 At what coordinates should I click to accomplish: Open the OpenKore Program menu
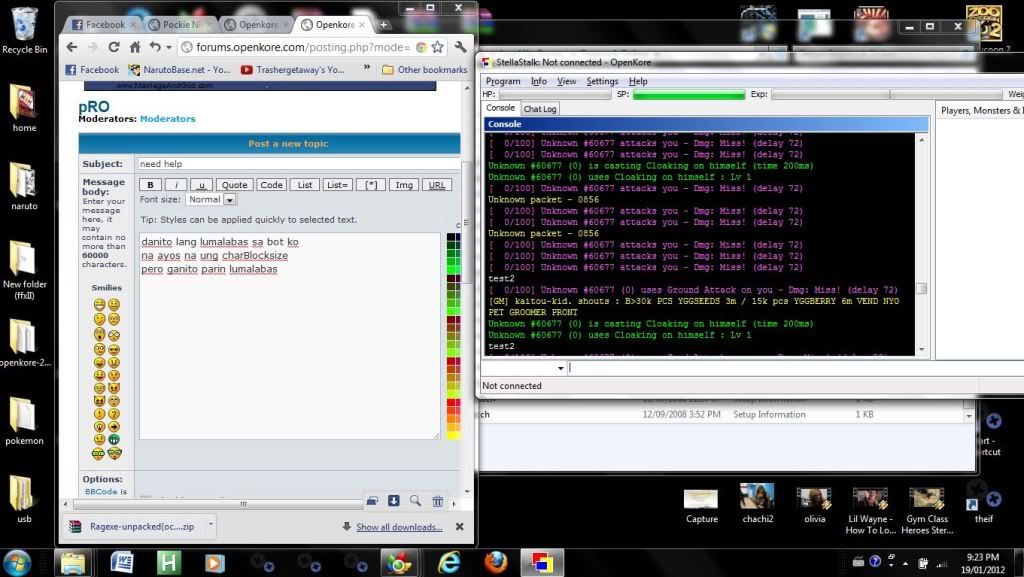tap(503, 81)
